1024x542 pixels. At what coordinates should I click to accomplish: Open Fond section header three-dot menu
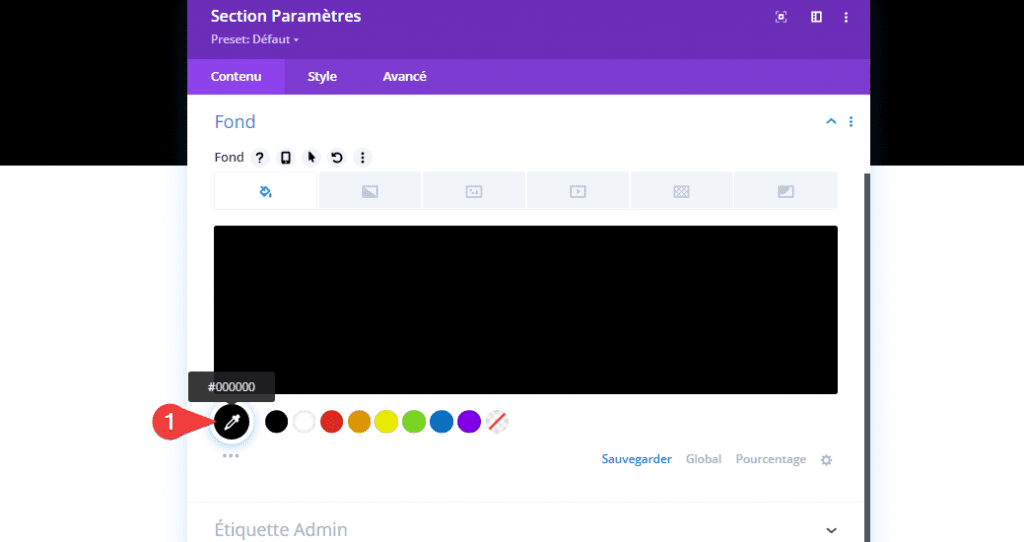coord(850,121)
